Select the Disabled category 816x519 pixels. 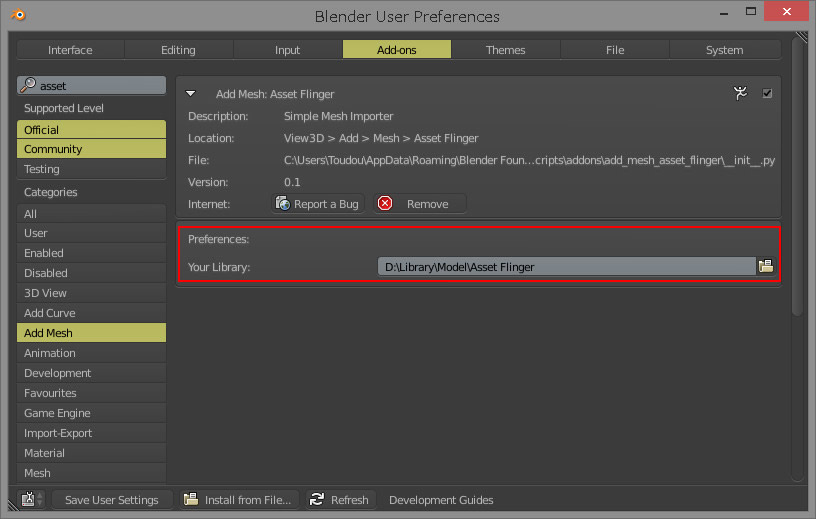point(92,273)
